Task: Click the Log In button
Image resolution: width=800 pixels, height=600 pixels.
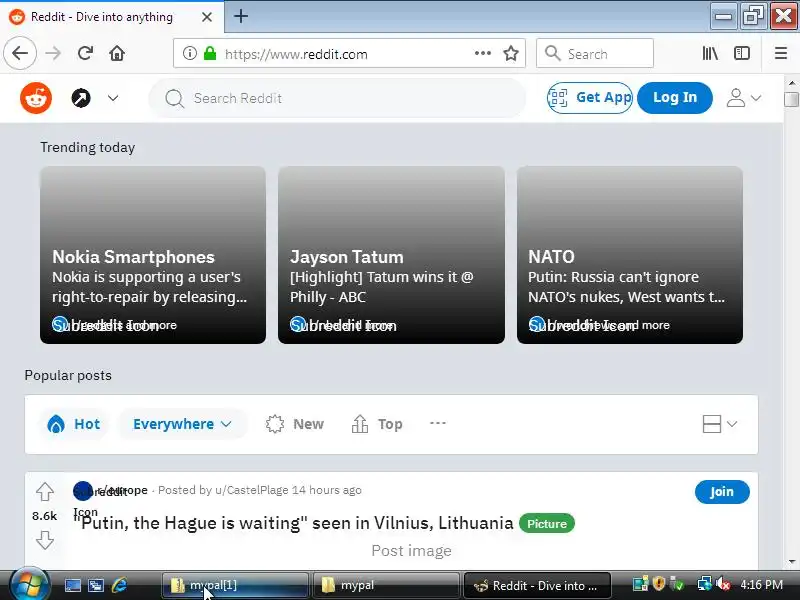Action: [674, 97]
